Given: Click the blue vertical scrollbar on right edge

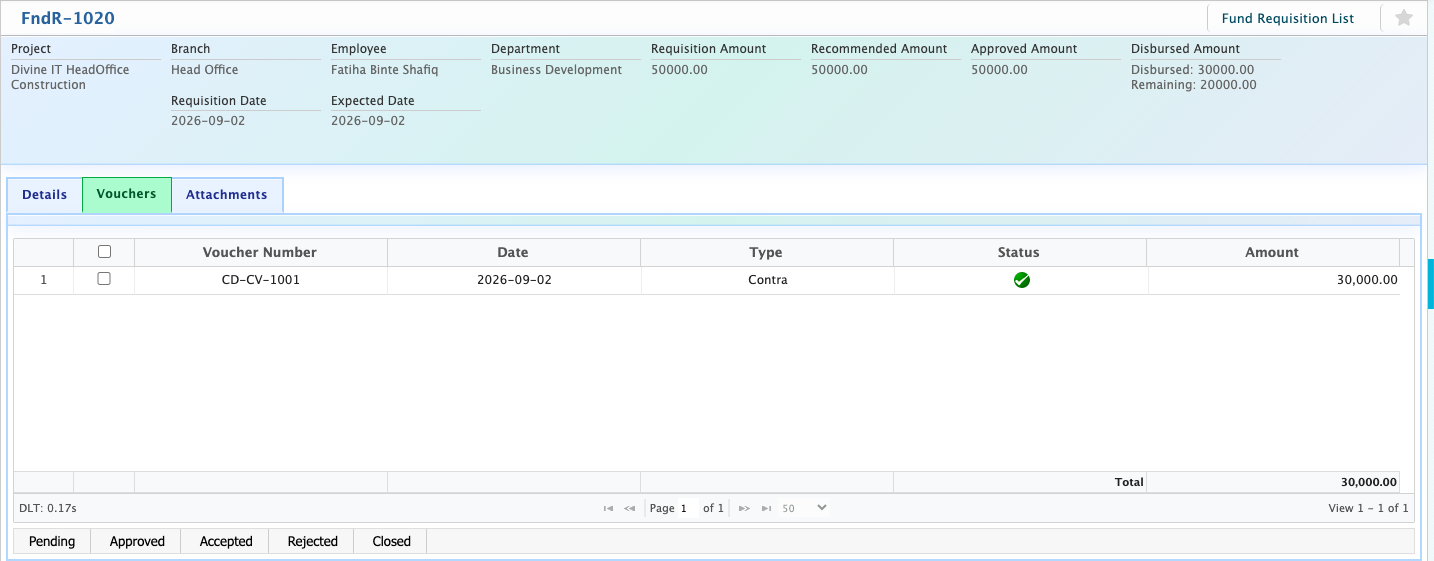Looking at the screenshot, I should [x=1430, y=282].
